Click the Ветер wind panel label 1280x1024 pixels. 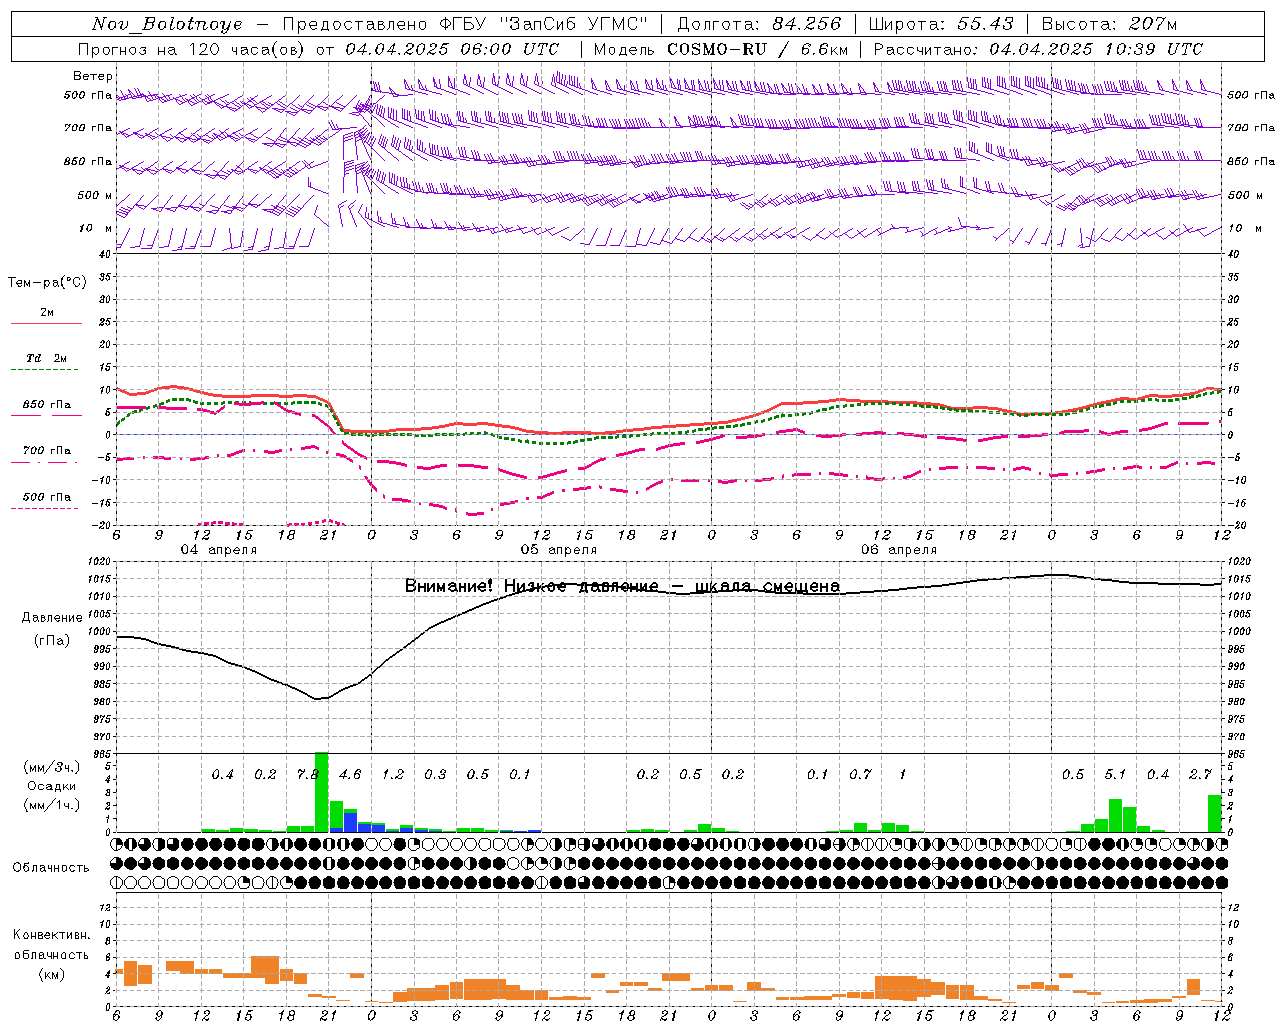coord(93,76)
